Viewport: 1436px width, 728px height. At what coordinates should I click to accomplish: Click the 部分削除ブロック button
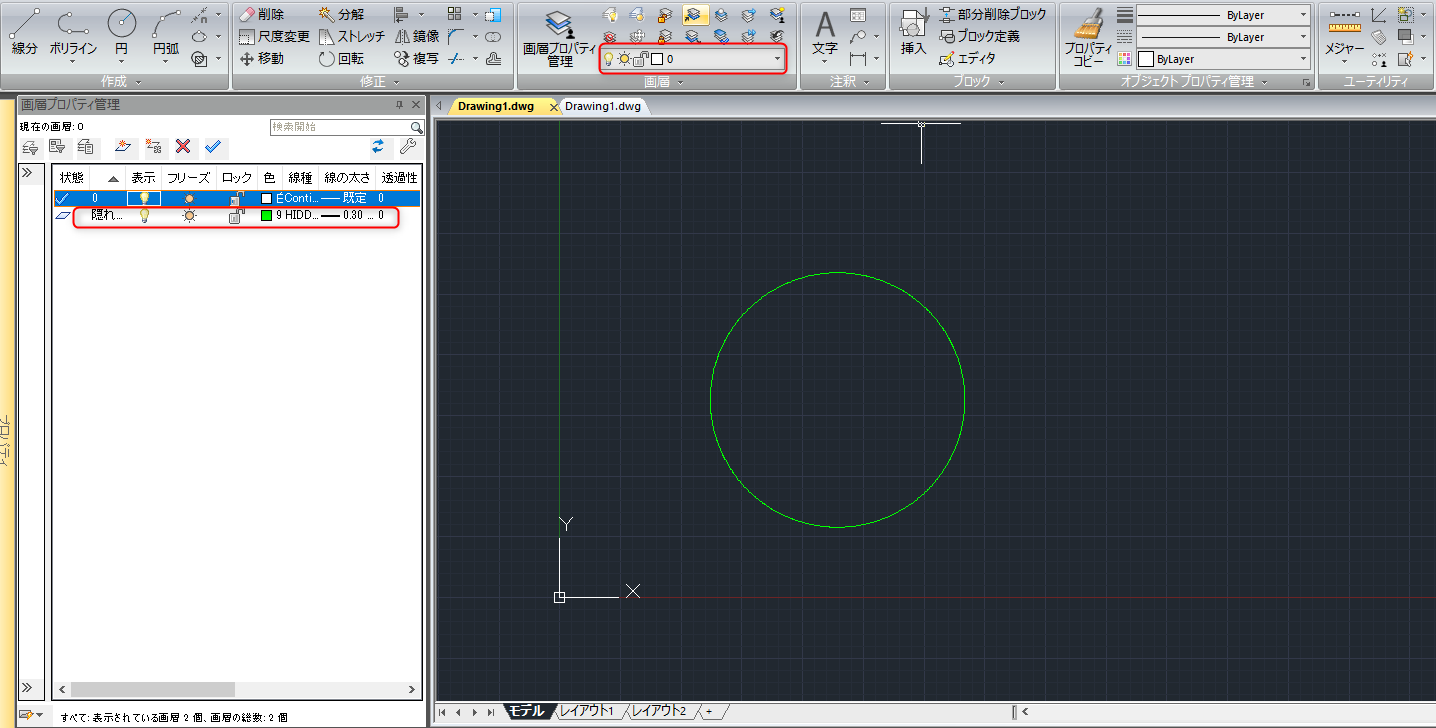(994, 14)
